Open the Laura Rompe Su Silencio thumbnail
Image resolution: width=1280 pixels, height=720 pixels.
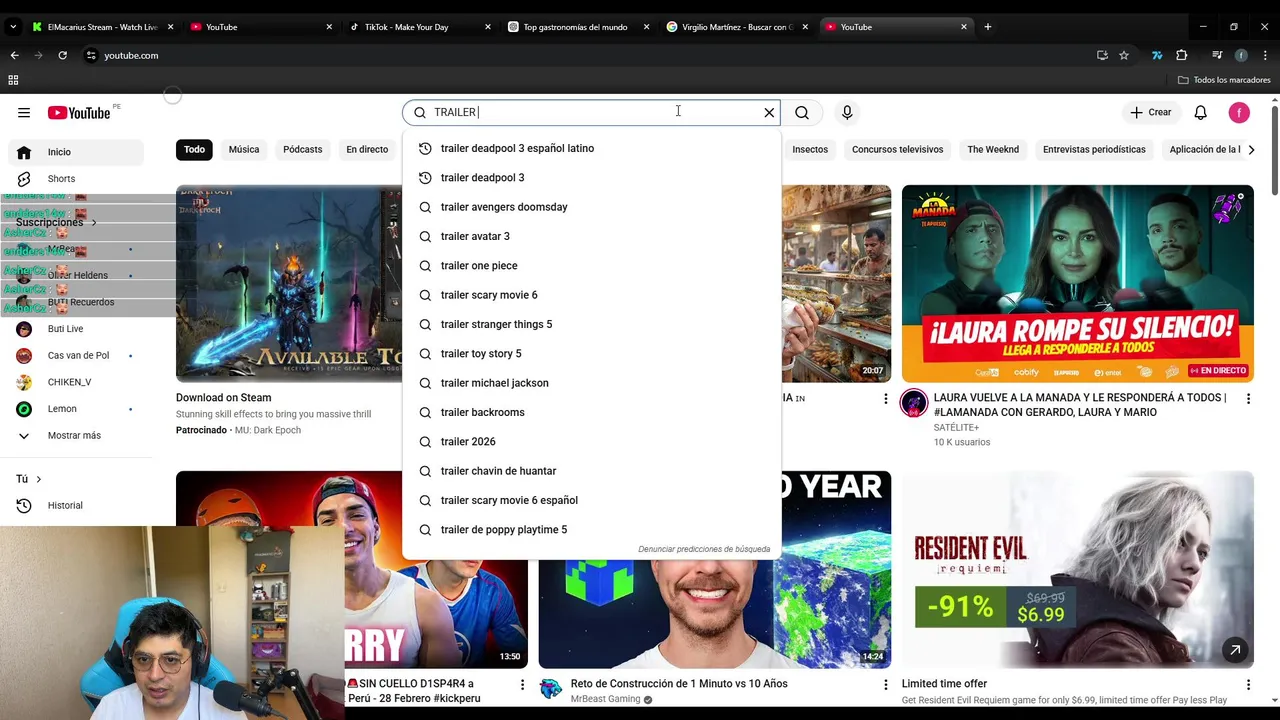1077,284
